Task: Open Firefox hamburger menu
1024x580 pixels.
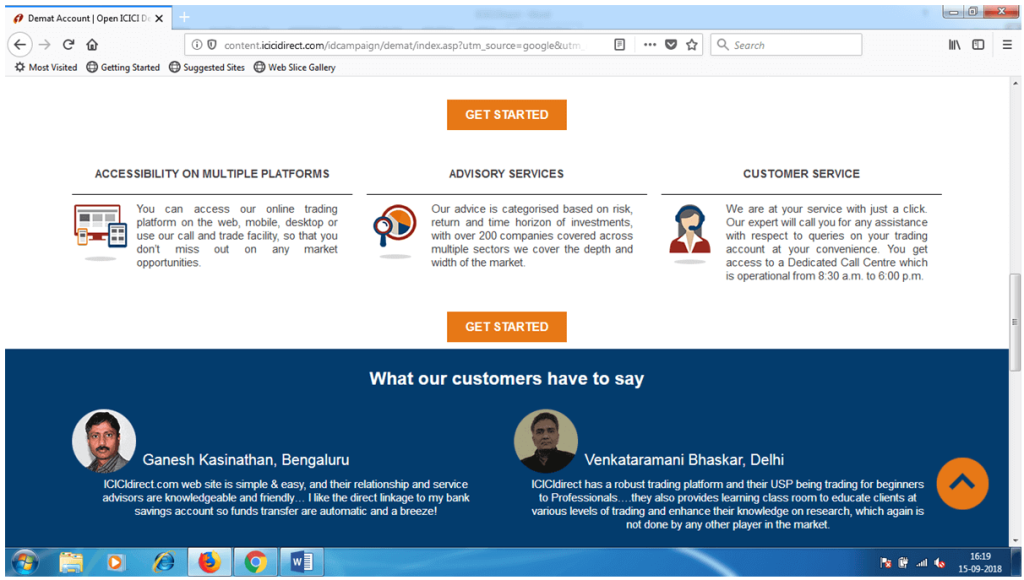Action: pyautogui.click(x=1007, y=44)
